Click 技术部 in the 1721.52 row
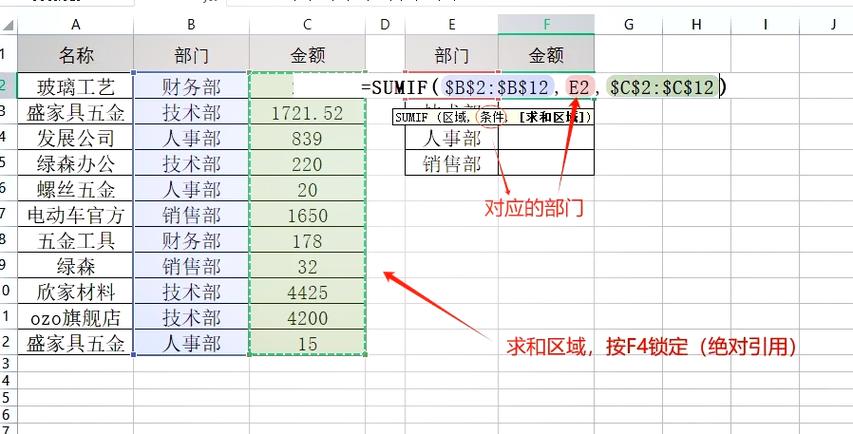The width and height of the screenshot is (853, 434). (x=191, y=112)
